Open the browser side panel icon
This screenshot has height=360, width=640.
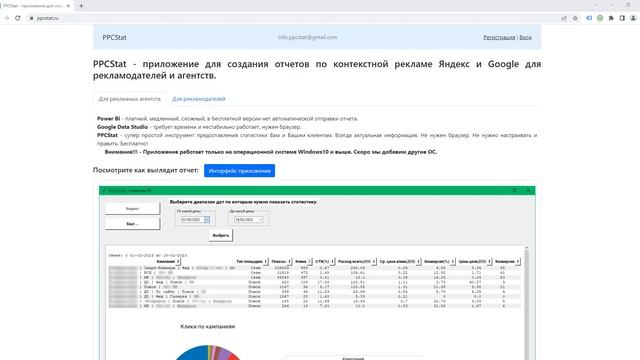pyautogui.click(x=622, y=18)
